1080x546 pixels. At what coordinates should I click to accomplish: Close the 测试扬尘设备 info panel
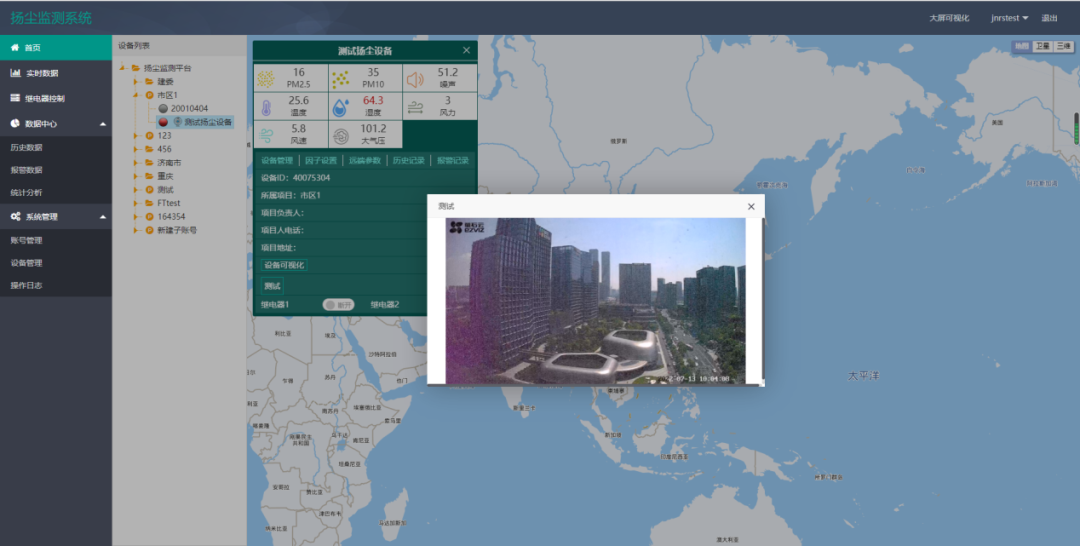tap(466, 50)
